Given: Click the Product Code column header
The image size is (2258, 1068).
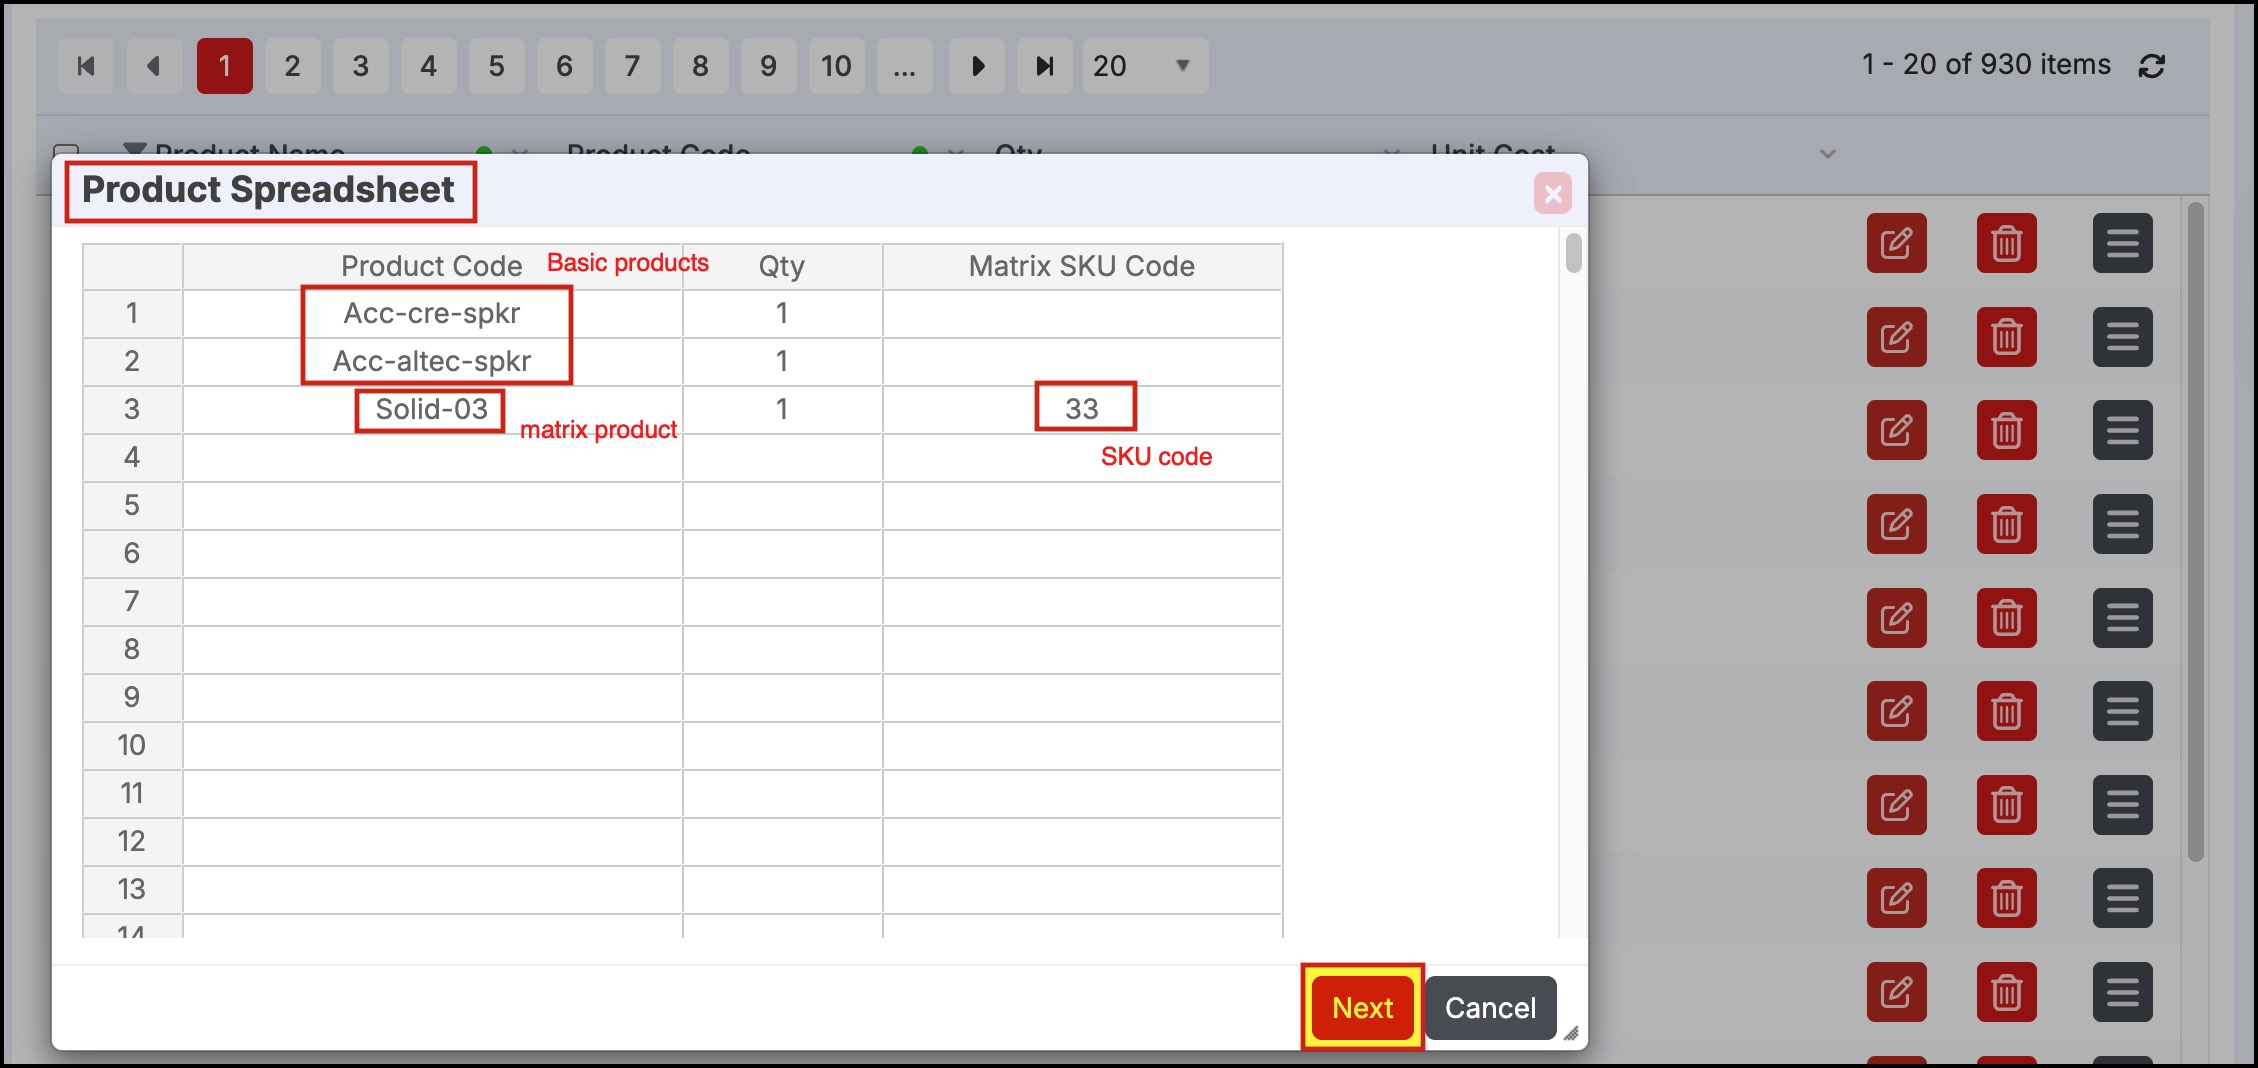Looking at the screenshot, I should 432,266.
